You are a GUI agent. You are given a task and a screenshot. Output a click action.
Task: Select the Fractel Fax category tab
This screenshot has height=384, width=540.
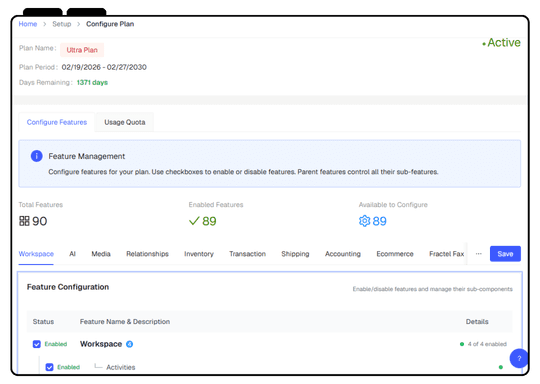[x=447, y=254]
